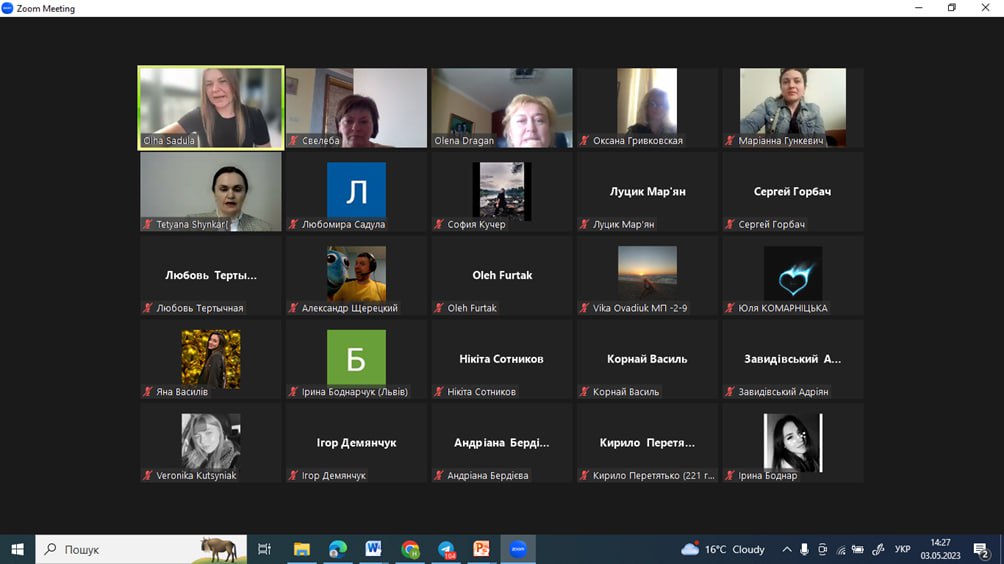This screenshot has width=1004, height=564.
Task: Click the taskbar clock showing 14:27
Action: coord(940,549)
